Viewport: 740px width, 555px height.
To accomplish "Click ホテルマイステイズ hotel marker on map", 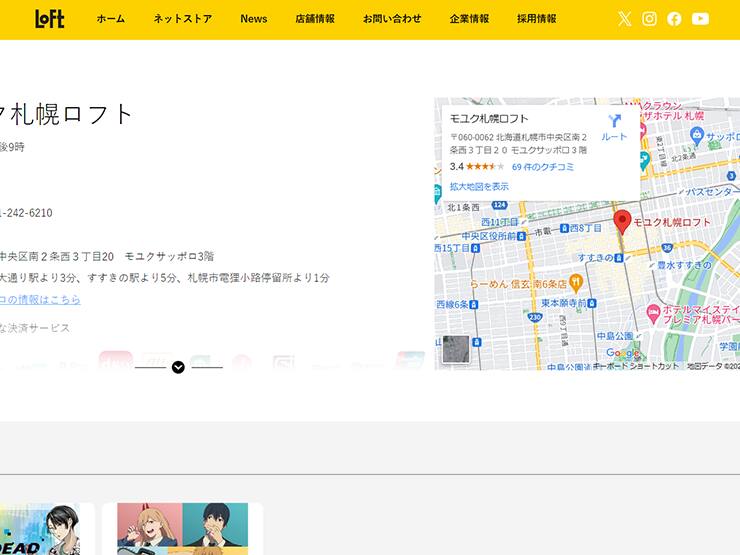I will tap(653, 313).
